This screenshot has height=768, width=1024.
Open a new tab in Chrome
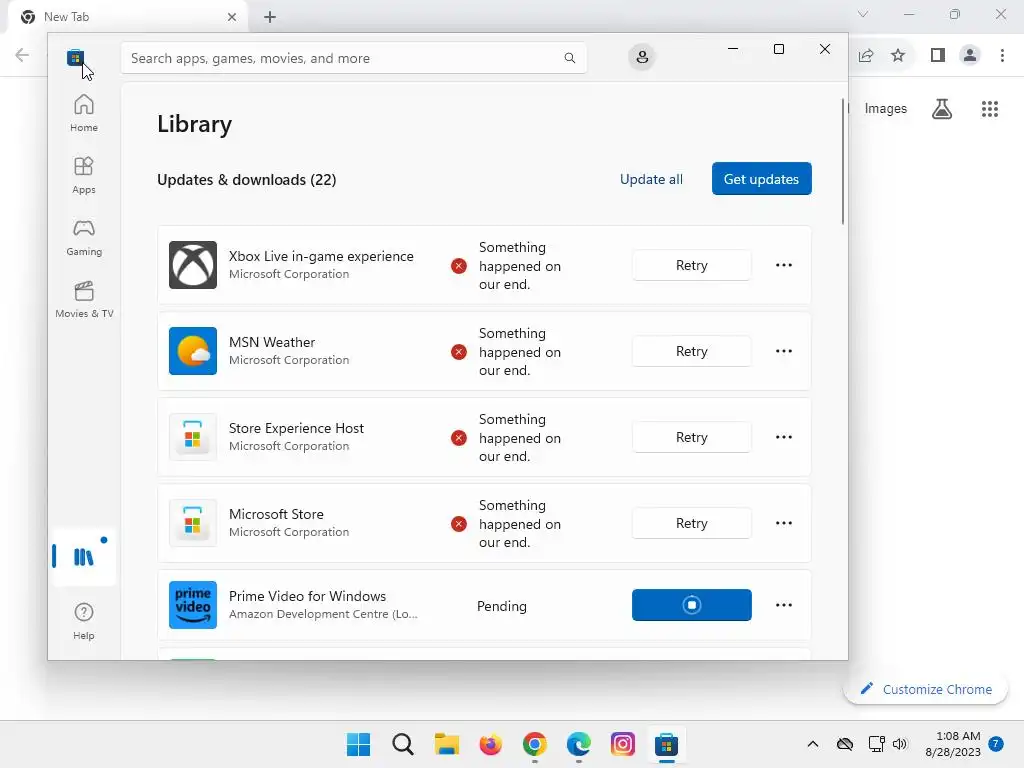coord(270,17)
